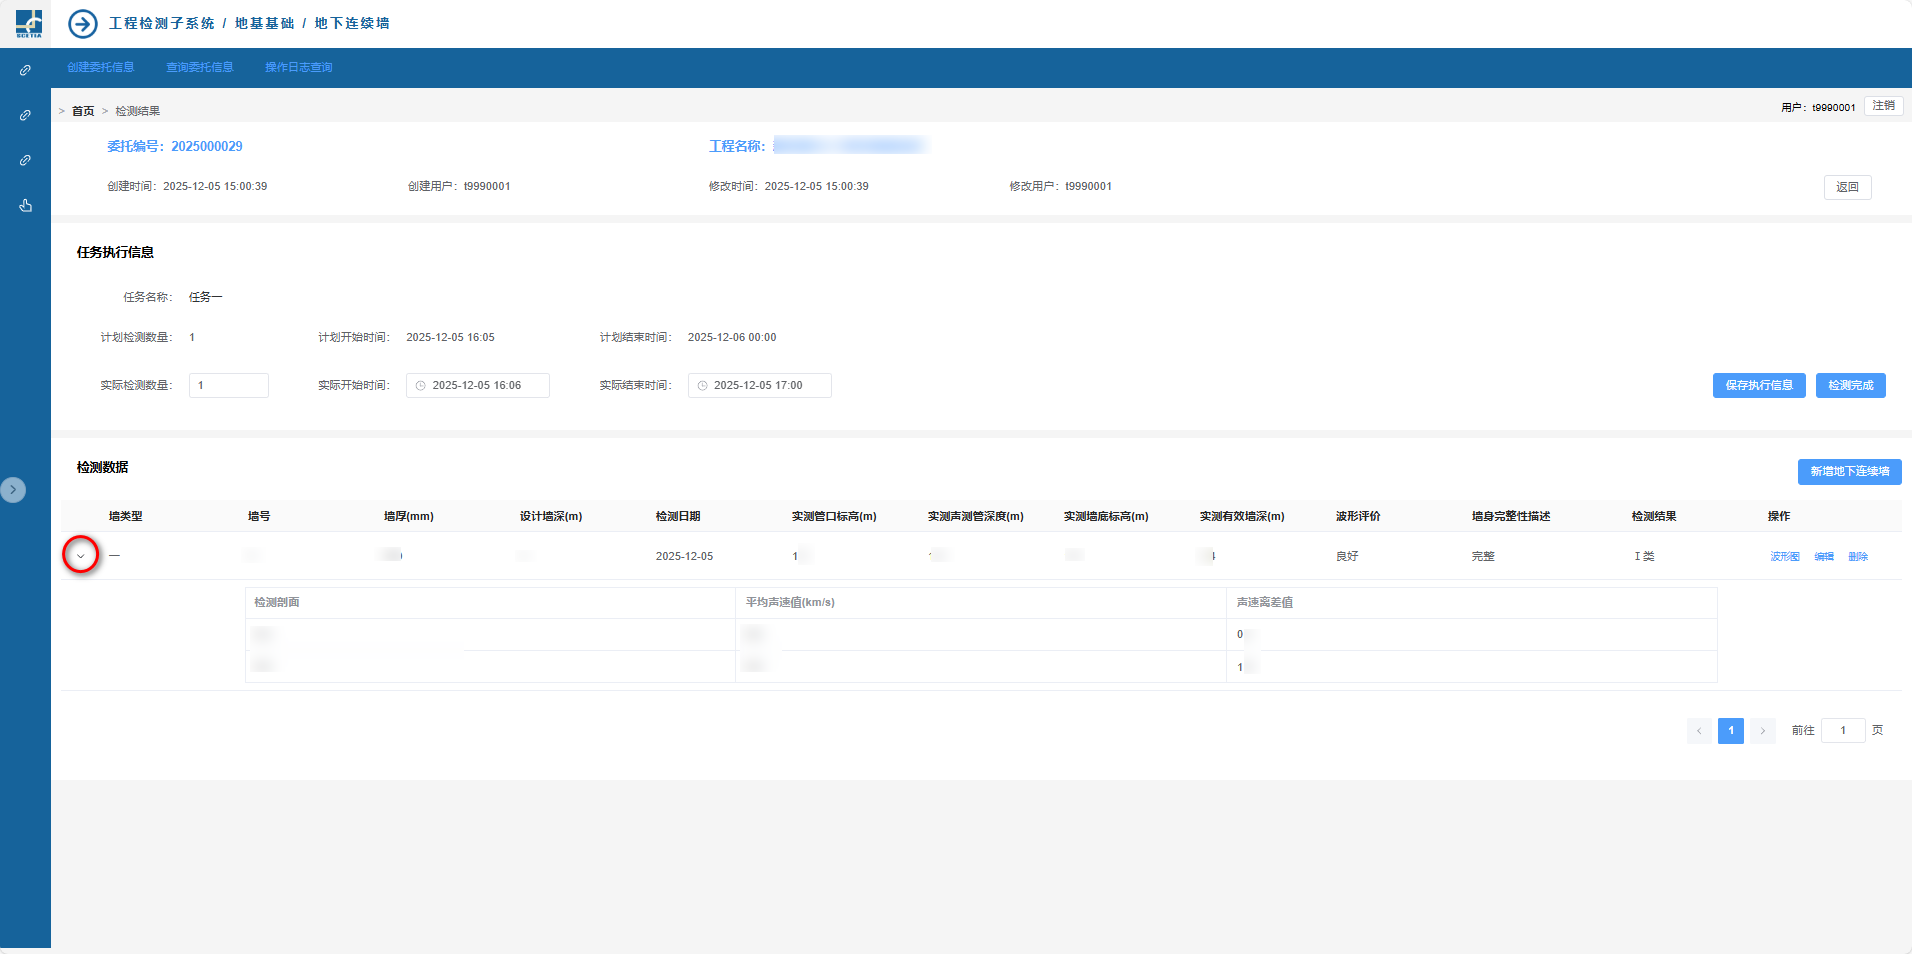Open the 创建委托信息 menu
The image size is (1912, 954).
click(x=100, y=67)
